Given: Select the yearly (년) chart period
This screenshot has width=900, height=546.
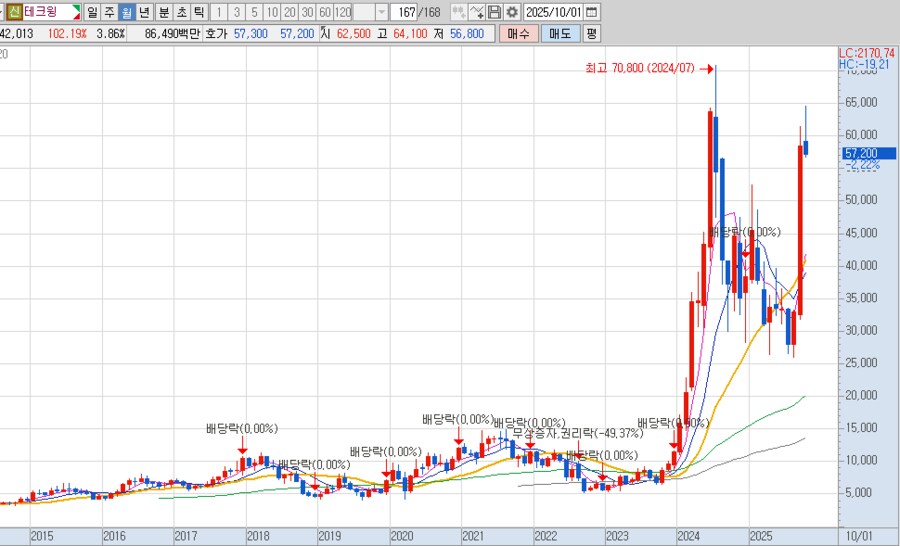Looking at the screenshot, I should click(x=144, y=12).
